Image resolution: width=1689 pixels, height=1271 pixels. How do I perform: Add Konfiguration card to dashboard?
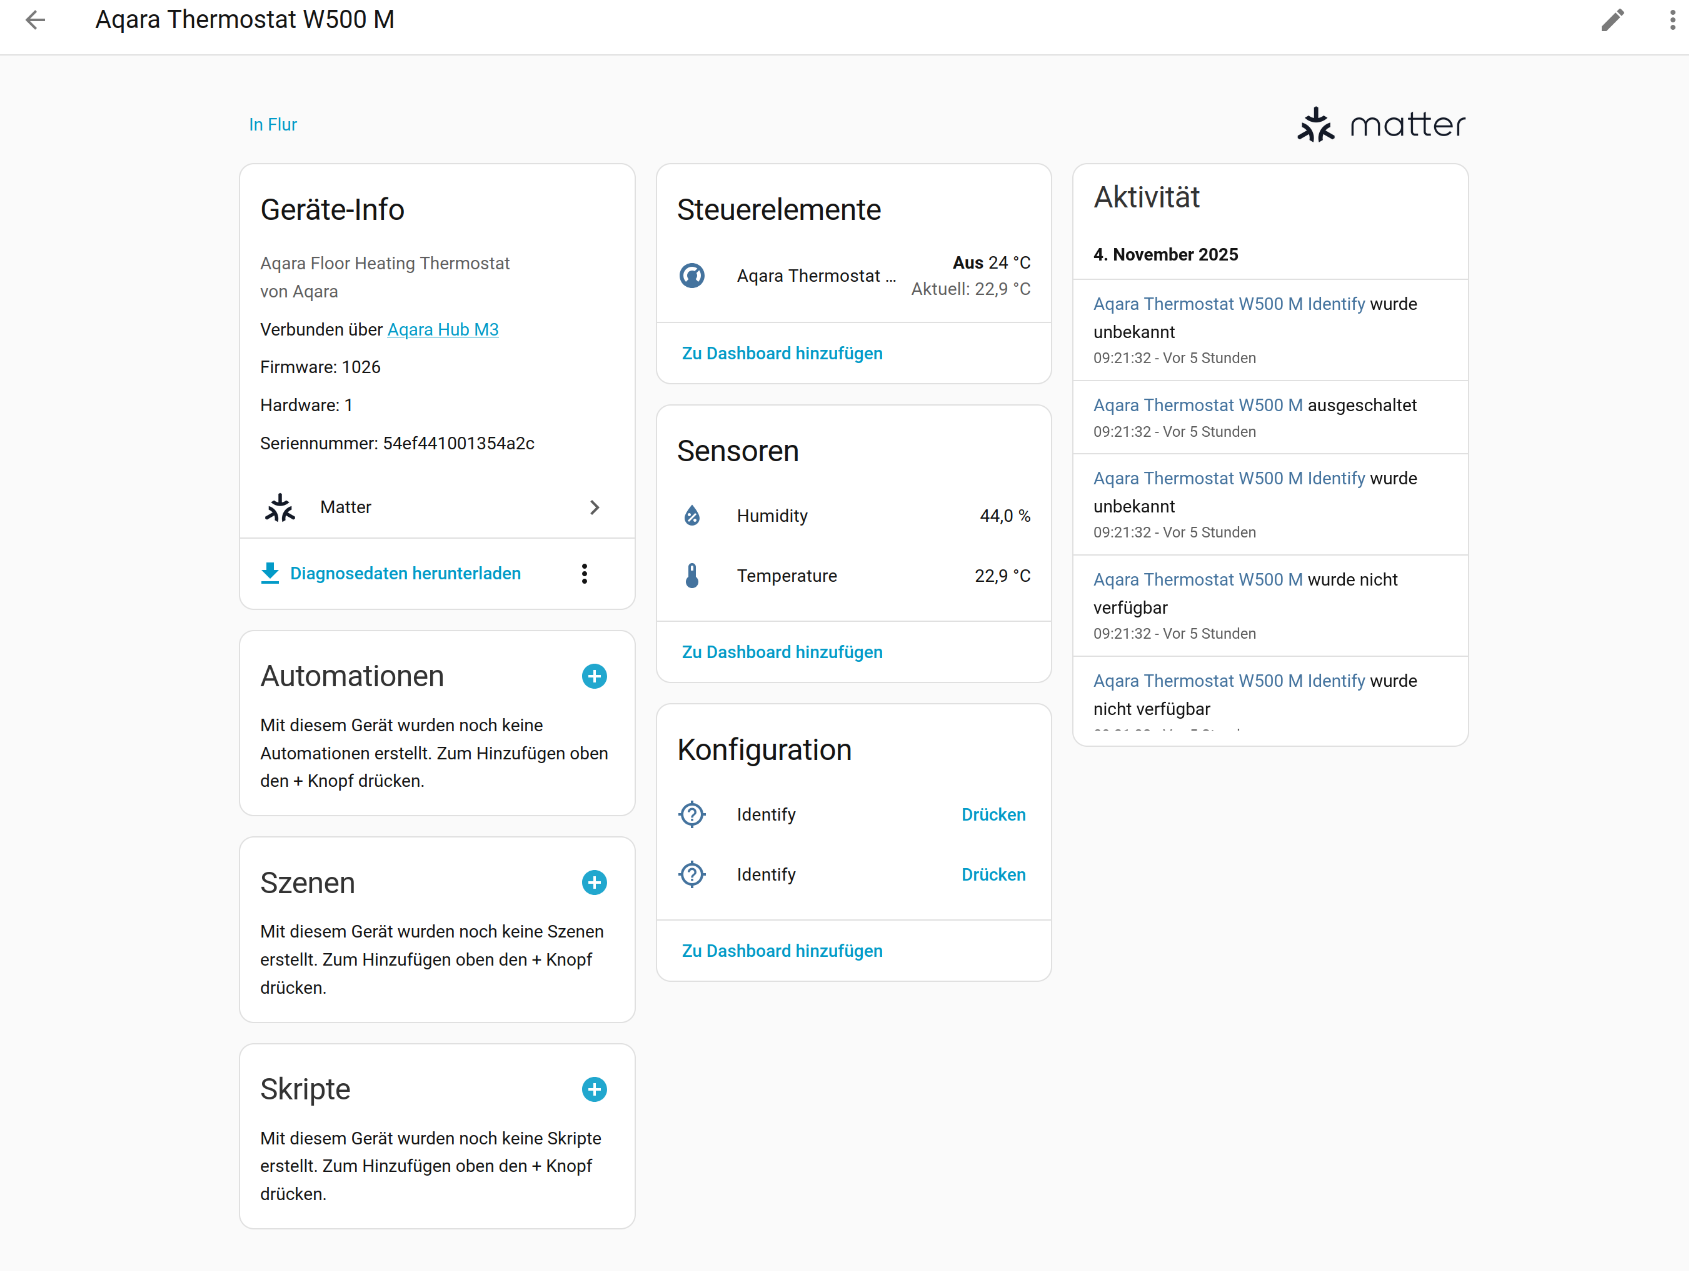pos(782,951)
